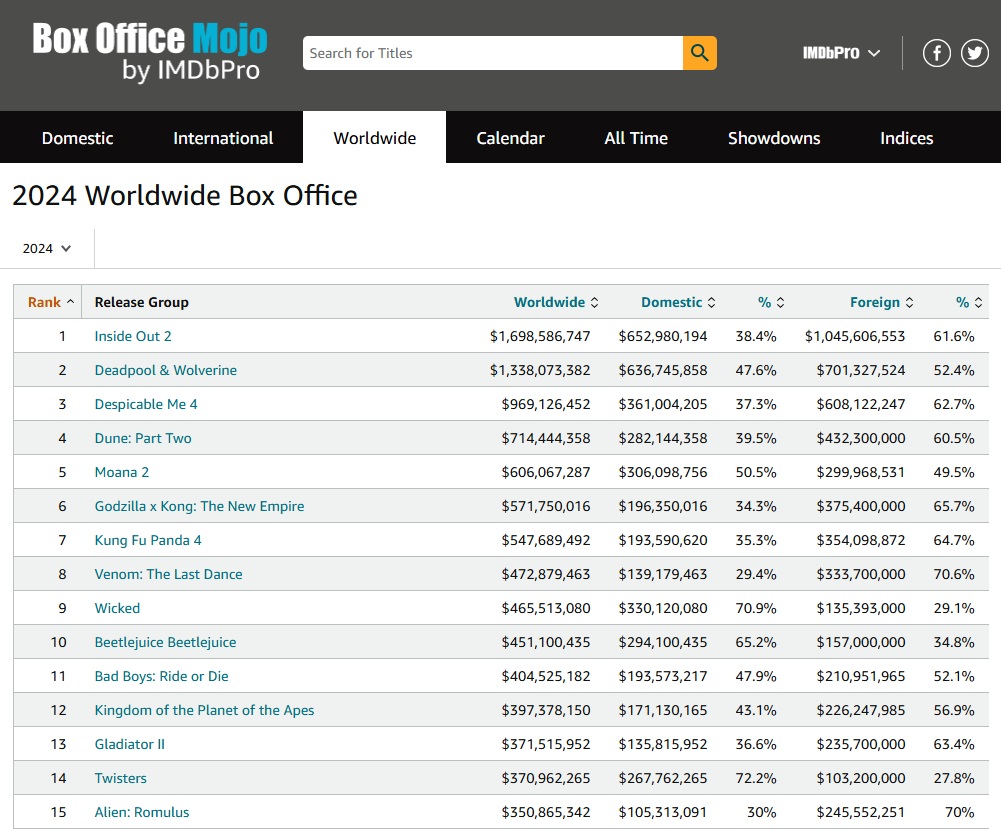Open the IMDbPro dropdown menu

coord(841,53)
